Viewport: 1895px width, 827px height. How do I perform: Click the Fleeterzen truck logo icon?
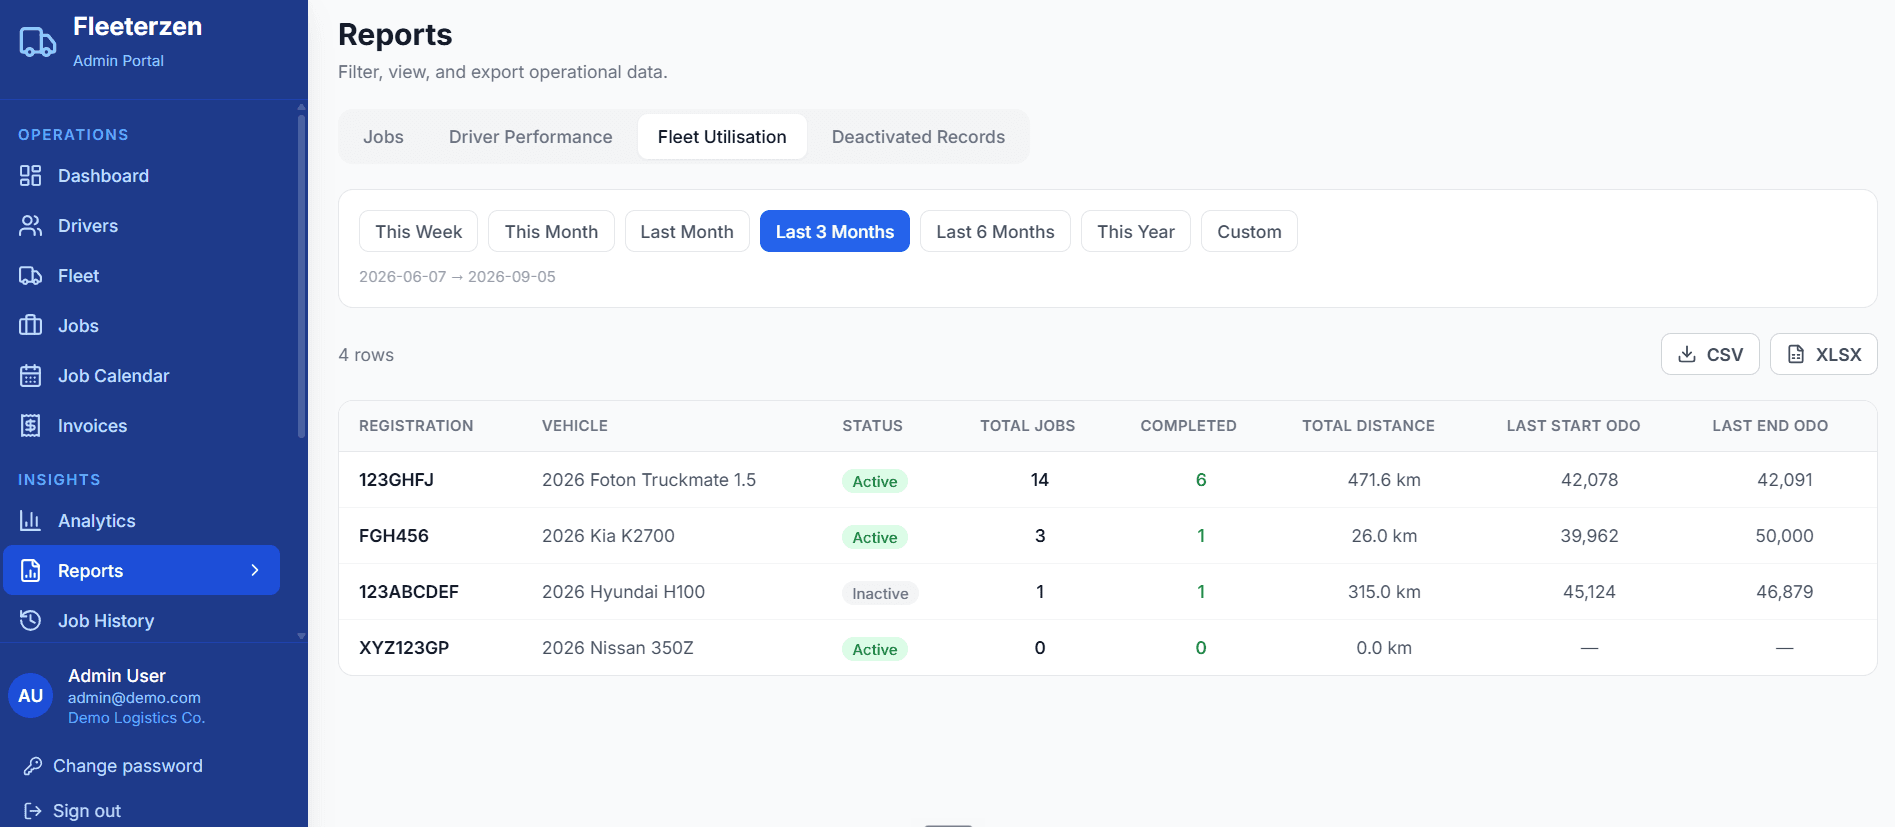[38, 42]
